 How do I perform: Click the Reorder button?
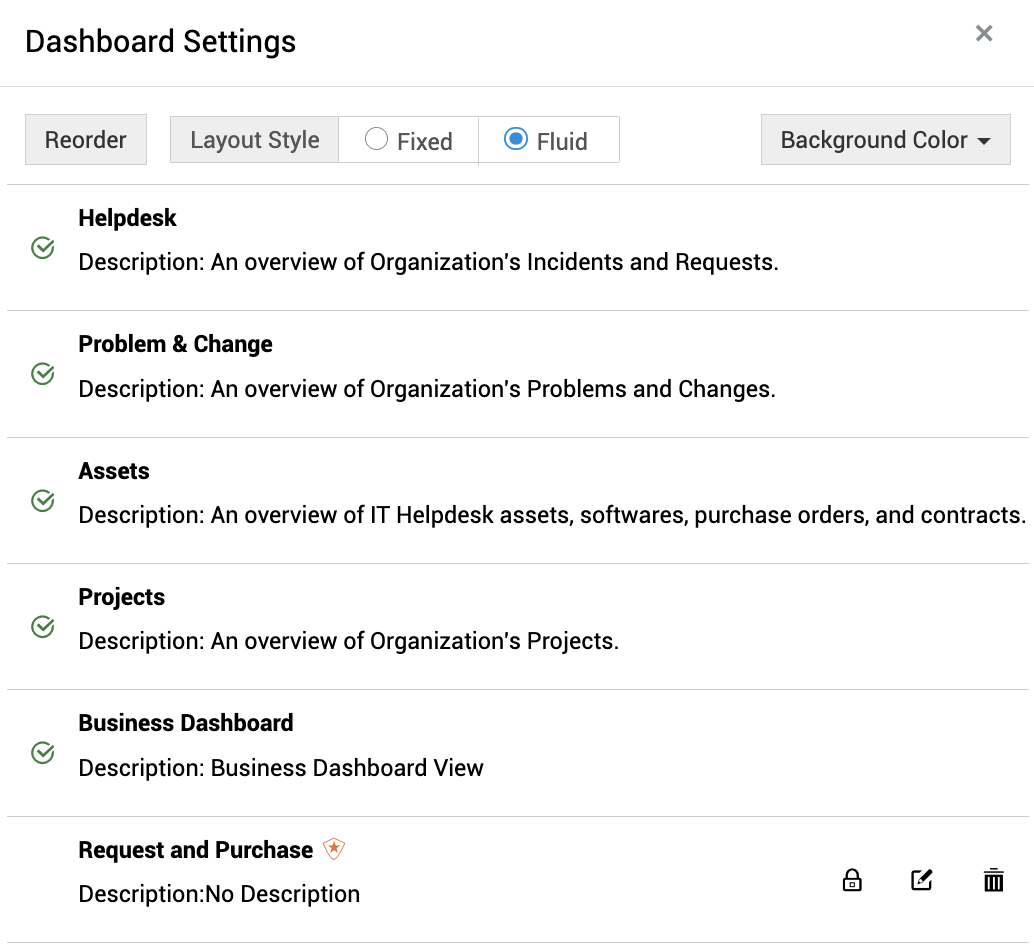click(86, 140)
